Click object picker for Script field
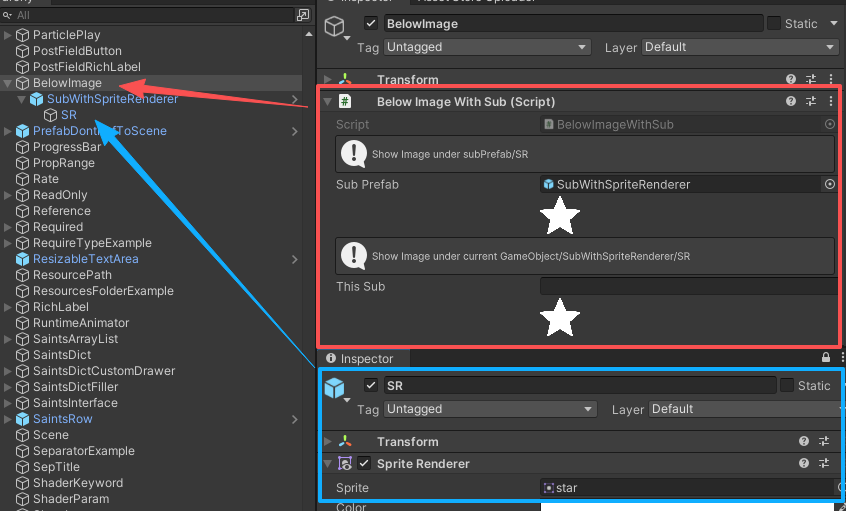This screenshot has height=511, width=846. [830, 125]
